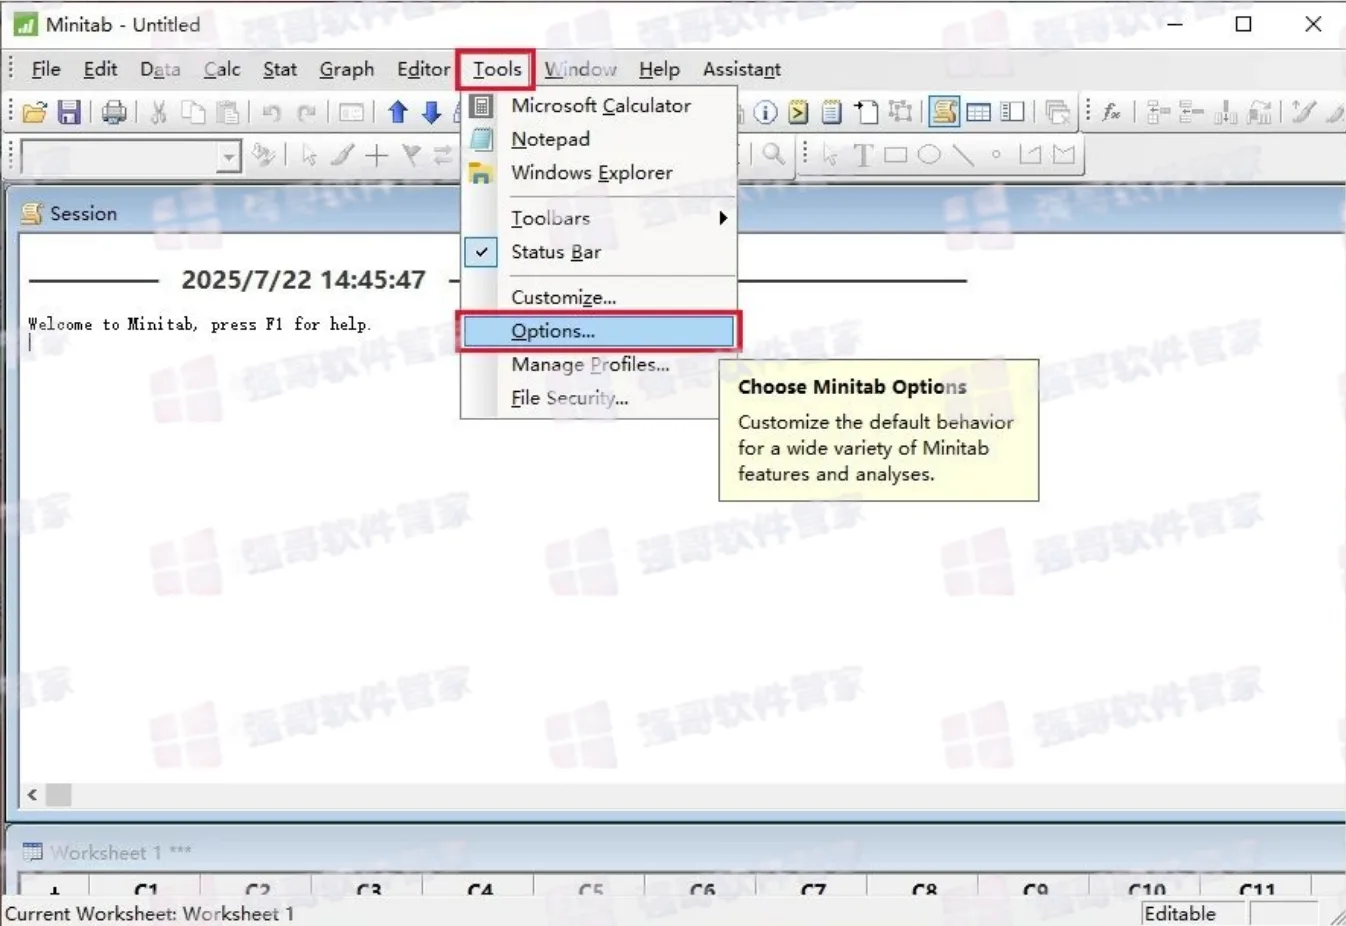The width and height of the screenshot is (1346, 926).
Task: Open Windows Explorer from Tools menu
Action: point(599,172)
